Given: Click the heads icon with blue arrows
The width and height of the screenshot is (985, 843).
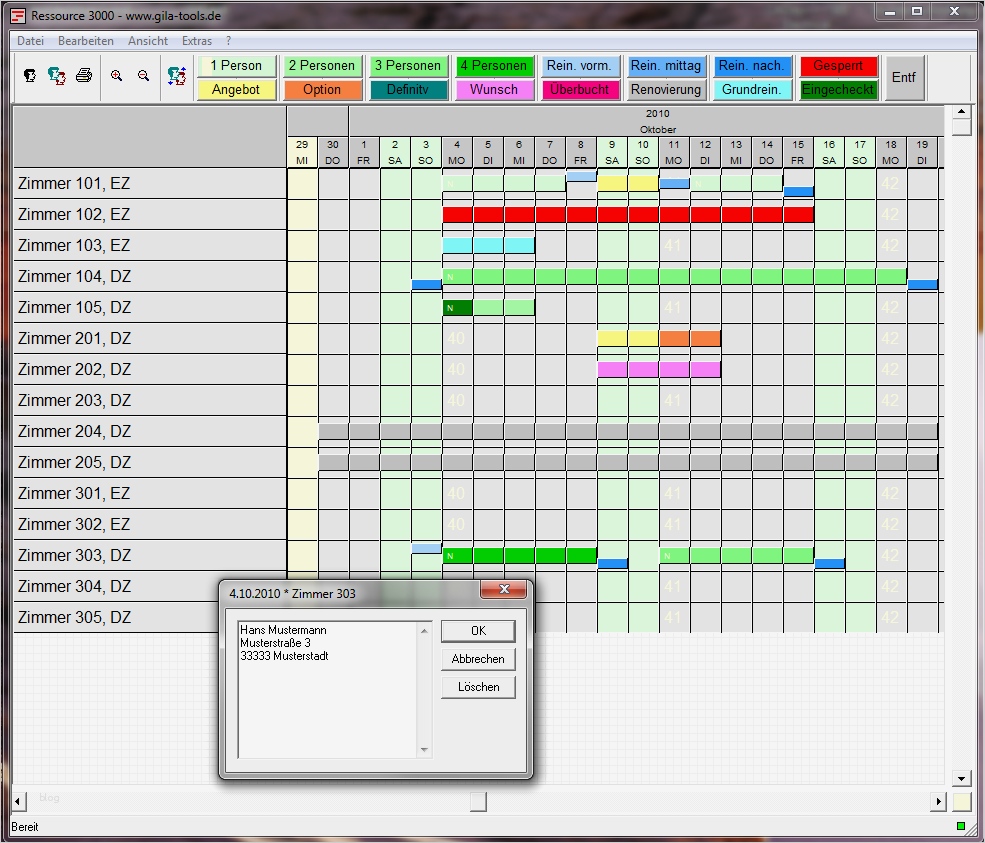Looking at the screenshot, I should pyautogui.click(x=177, y=76).
